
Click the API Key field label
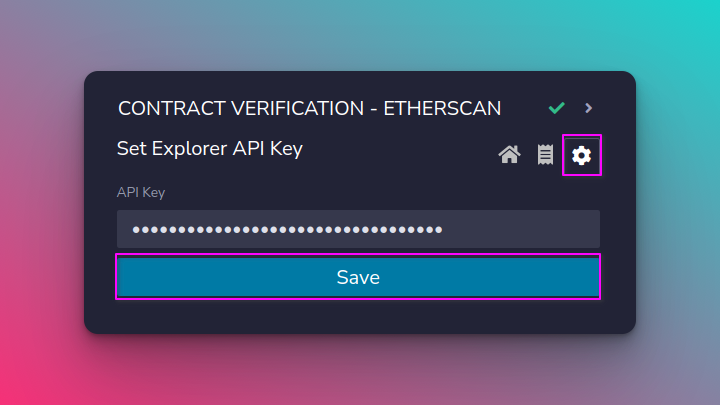point(141,192)
